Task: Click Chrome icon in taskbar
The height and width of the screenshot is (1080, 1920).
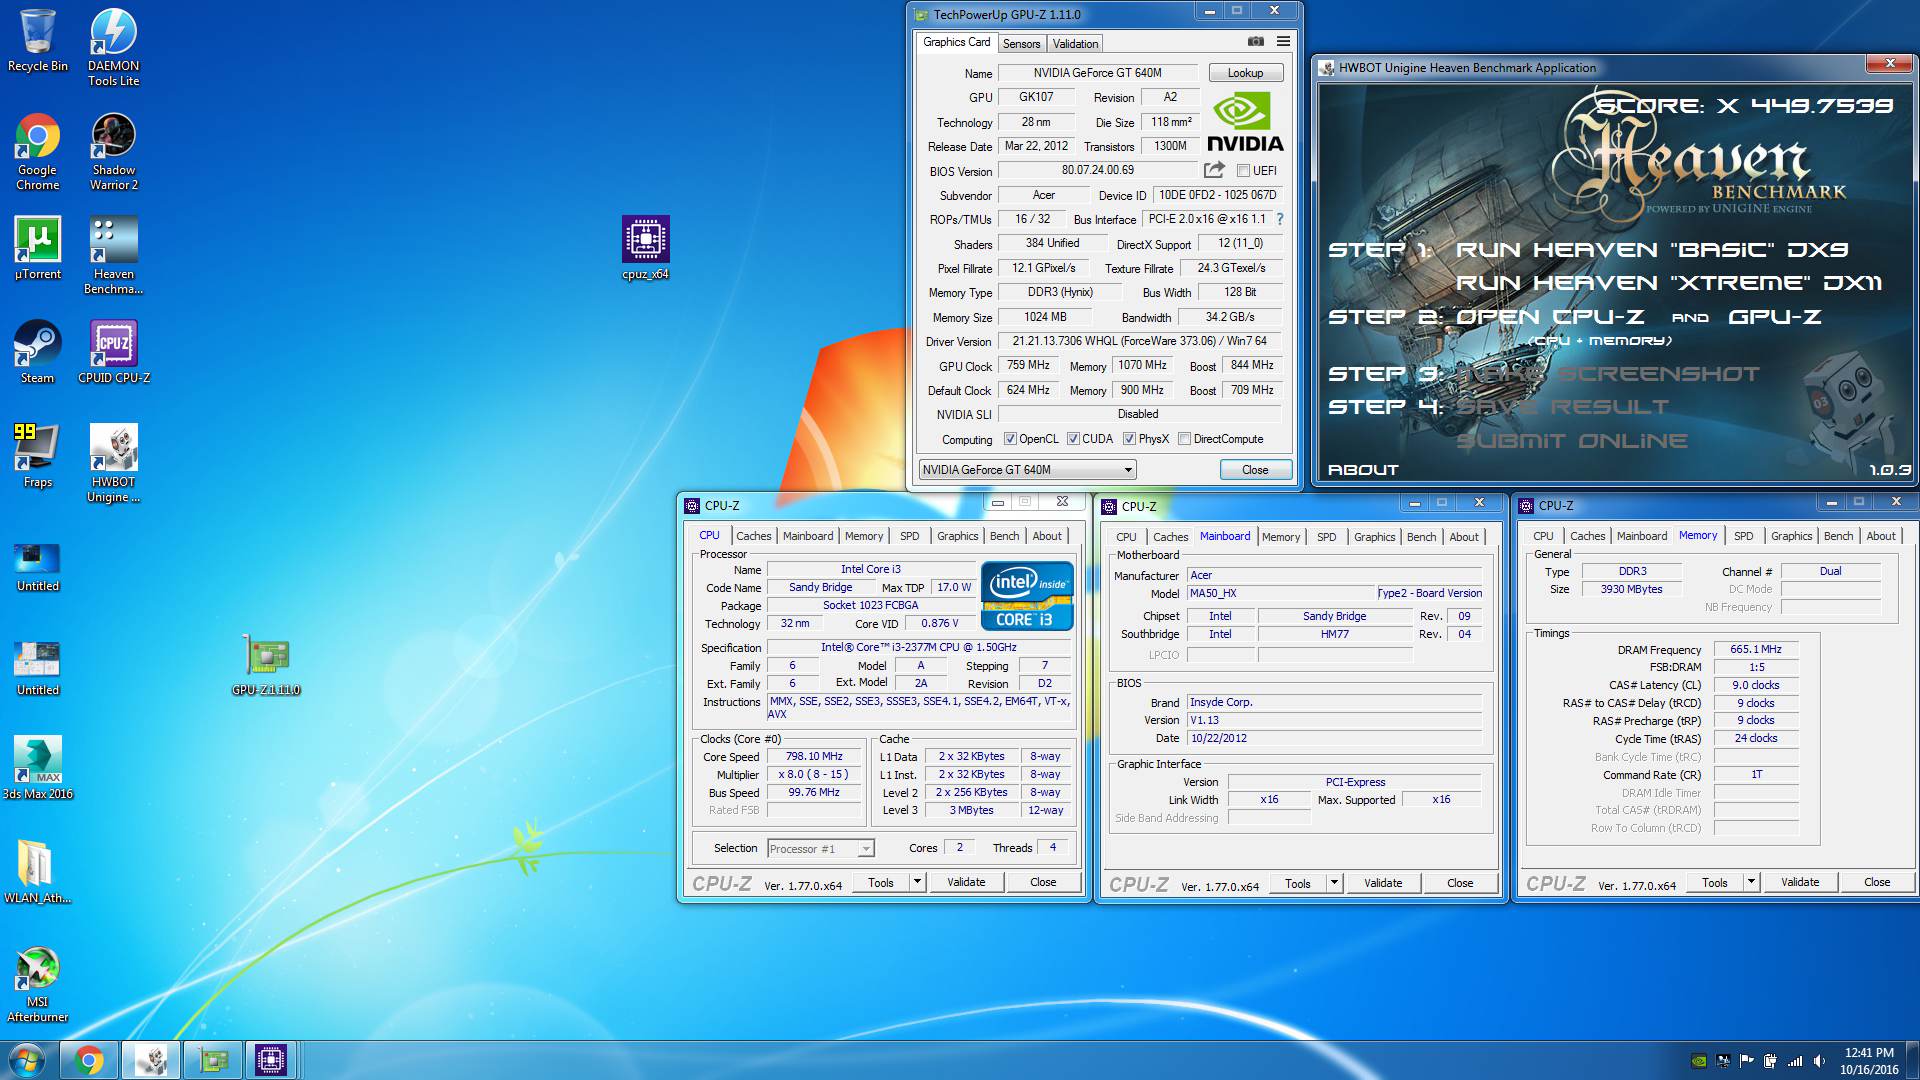Action: click(88, 1060)
